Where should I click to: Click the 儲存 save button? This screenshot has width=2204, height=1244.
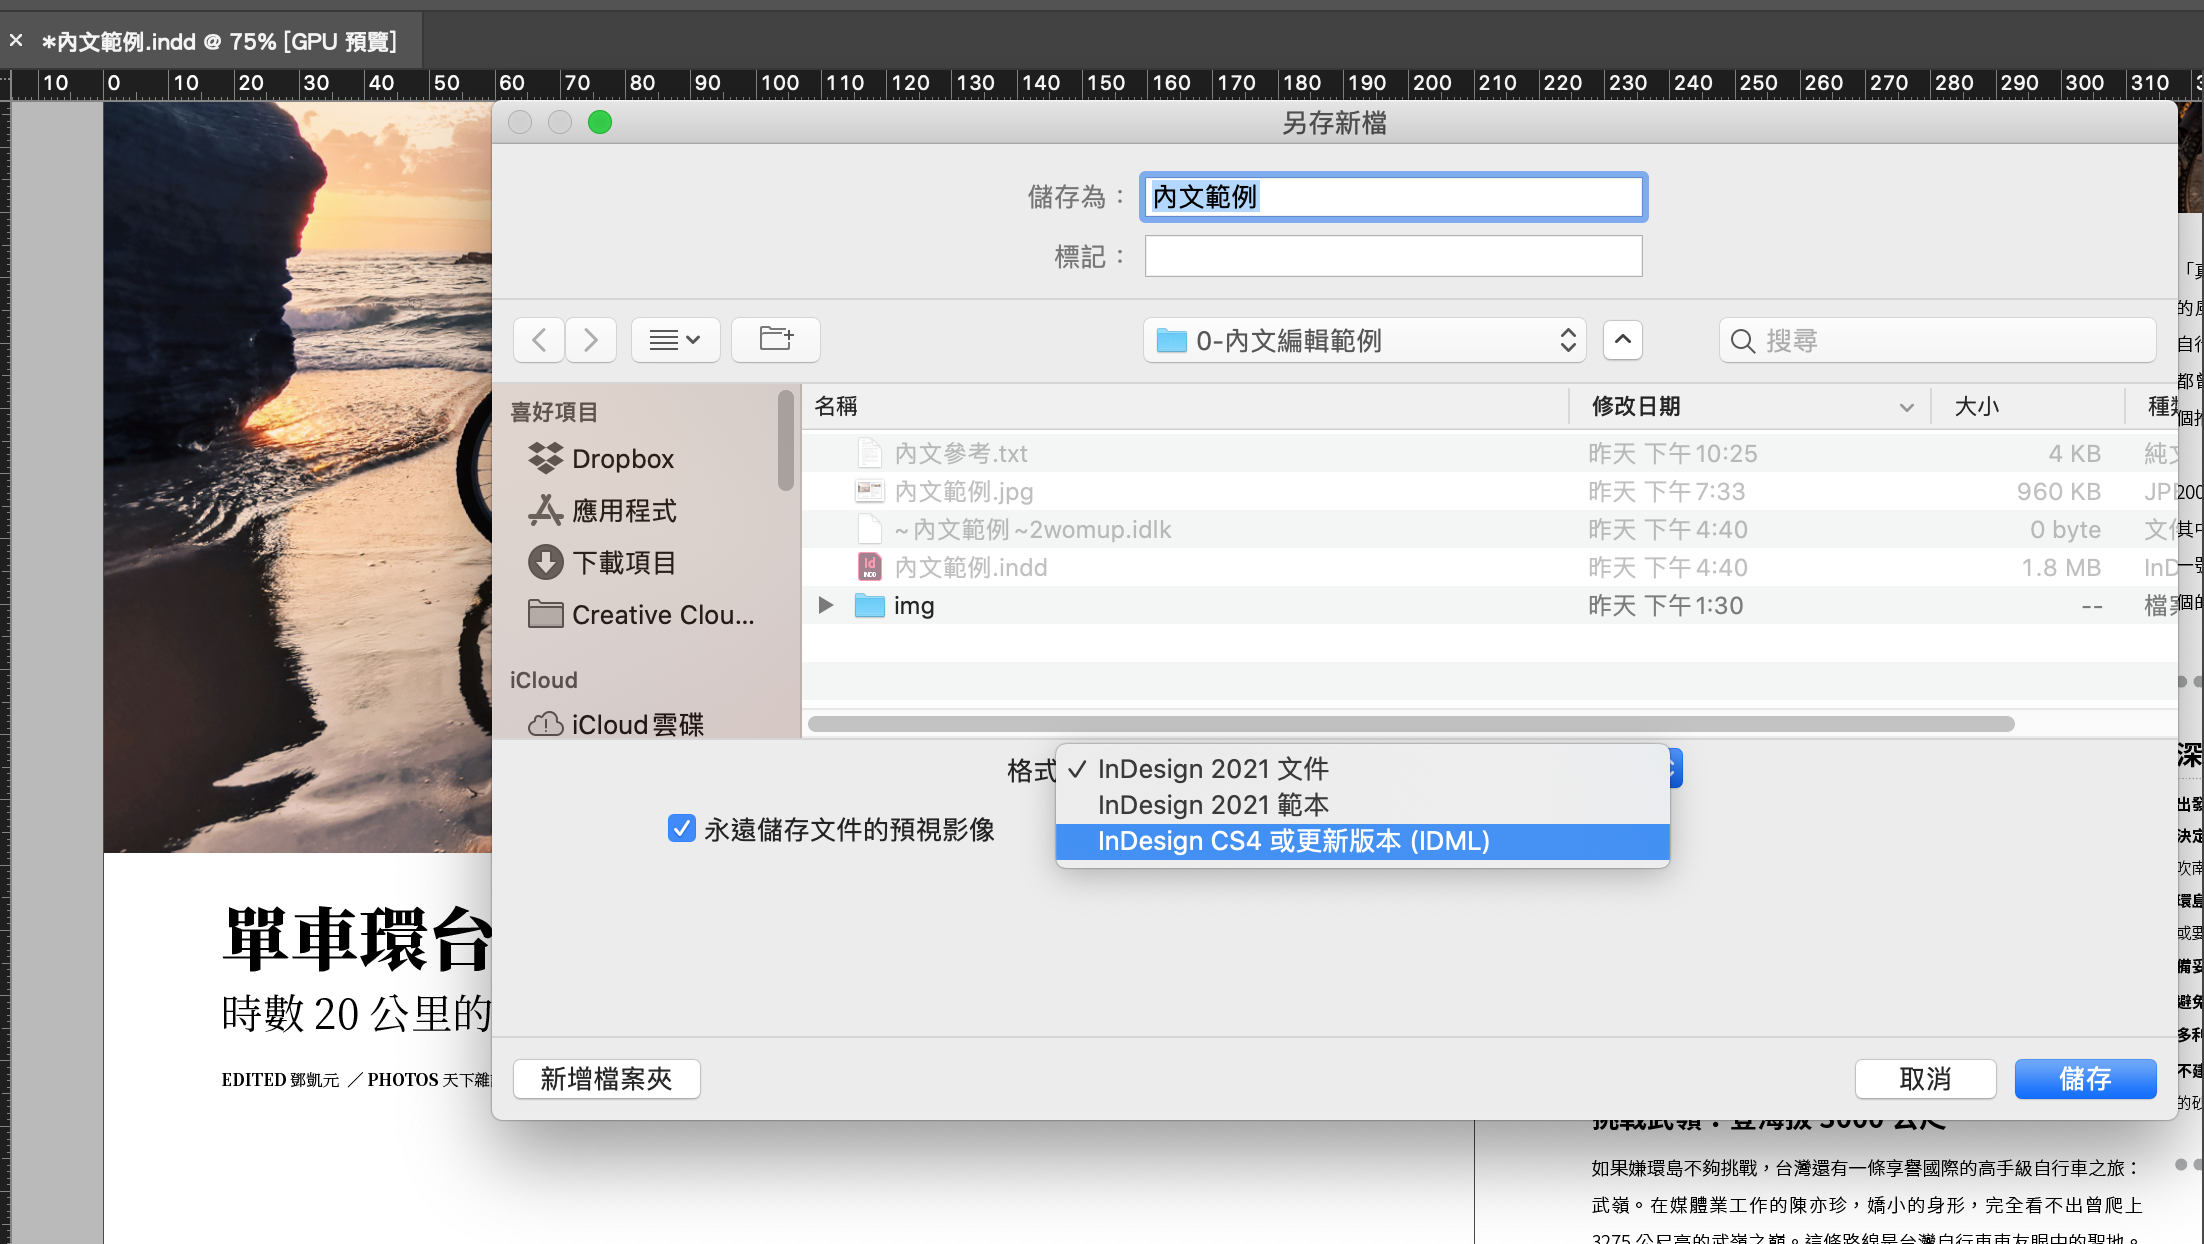click(2085, 1079)
